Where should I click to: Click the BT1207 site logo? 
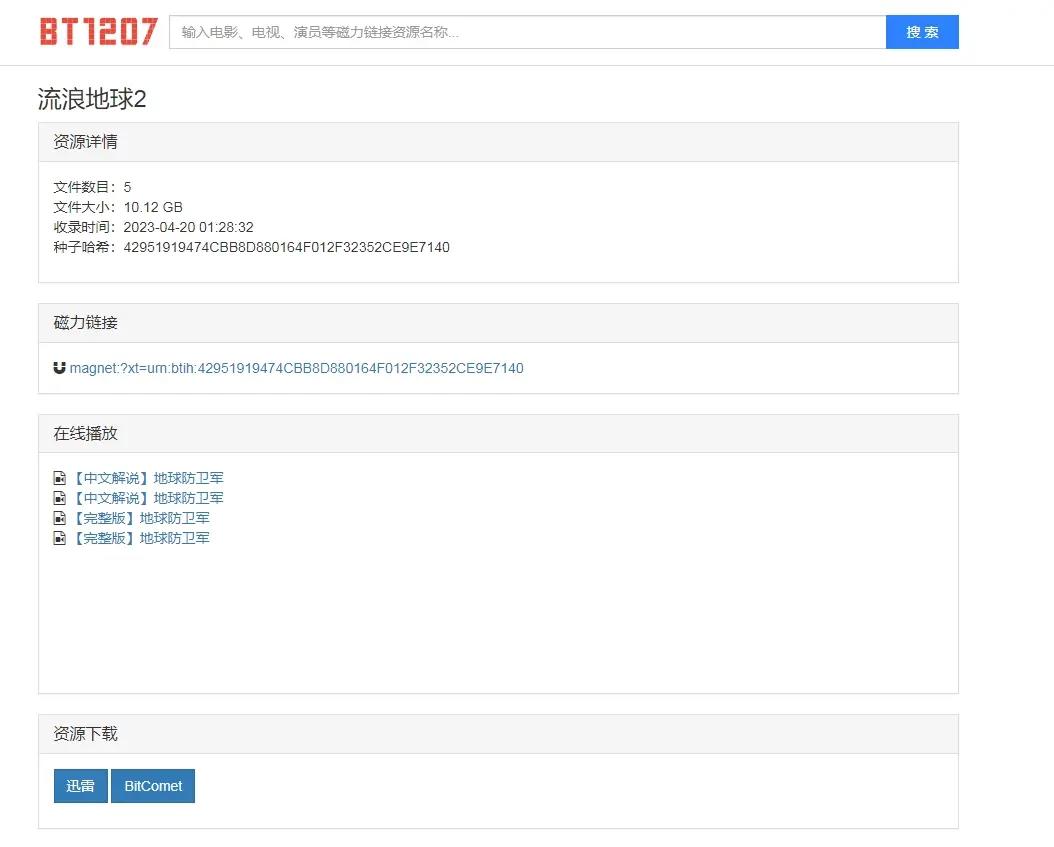click(98, 32)
